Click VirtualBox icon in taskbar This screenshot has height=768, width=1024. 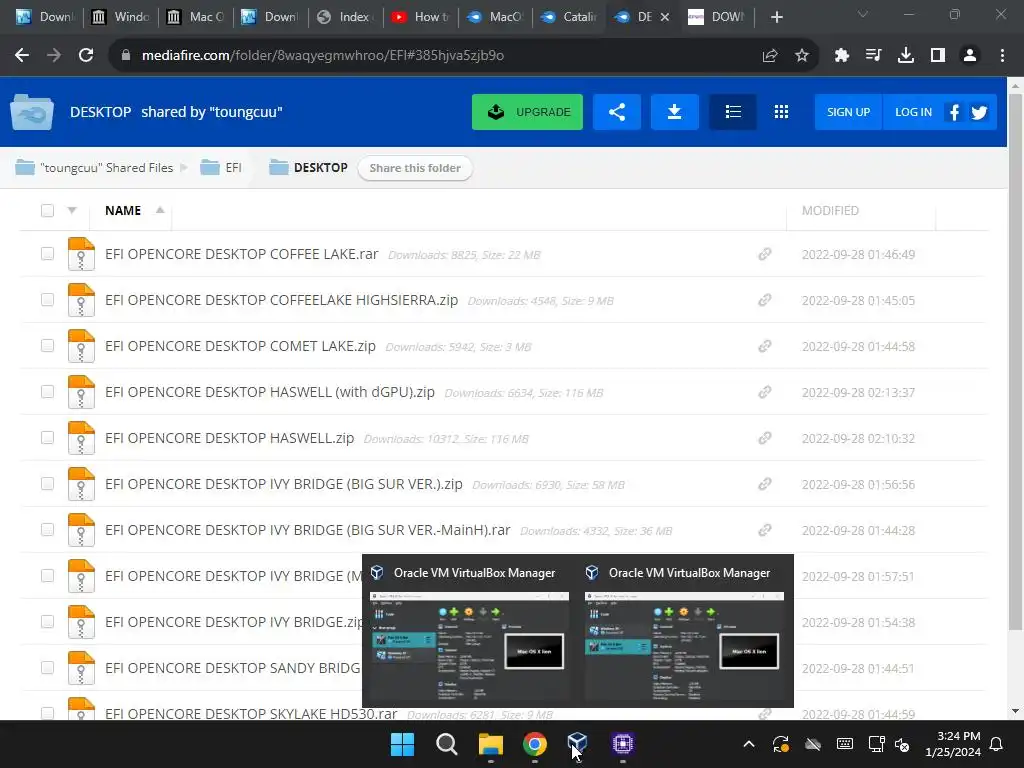pyautogui.click(x=577, y=743)
